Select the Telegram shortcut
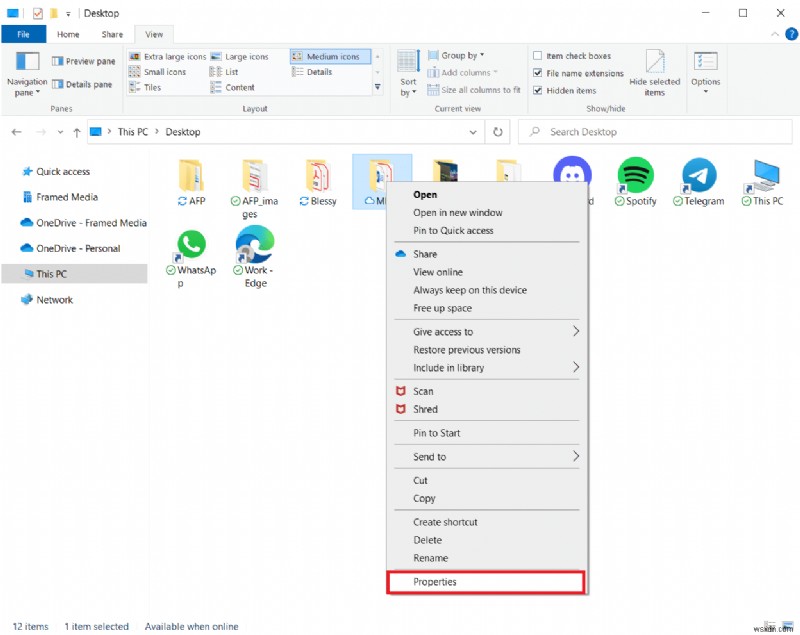 [x=699, y=182]
